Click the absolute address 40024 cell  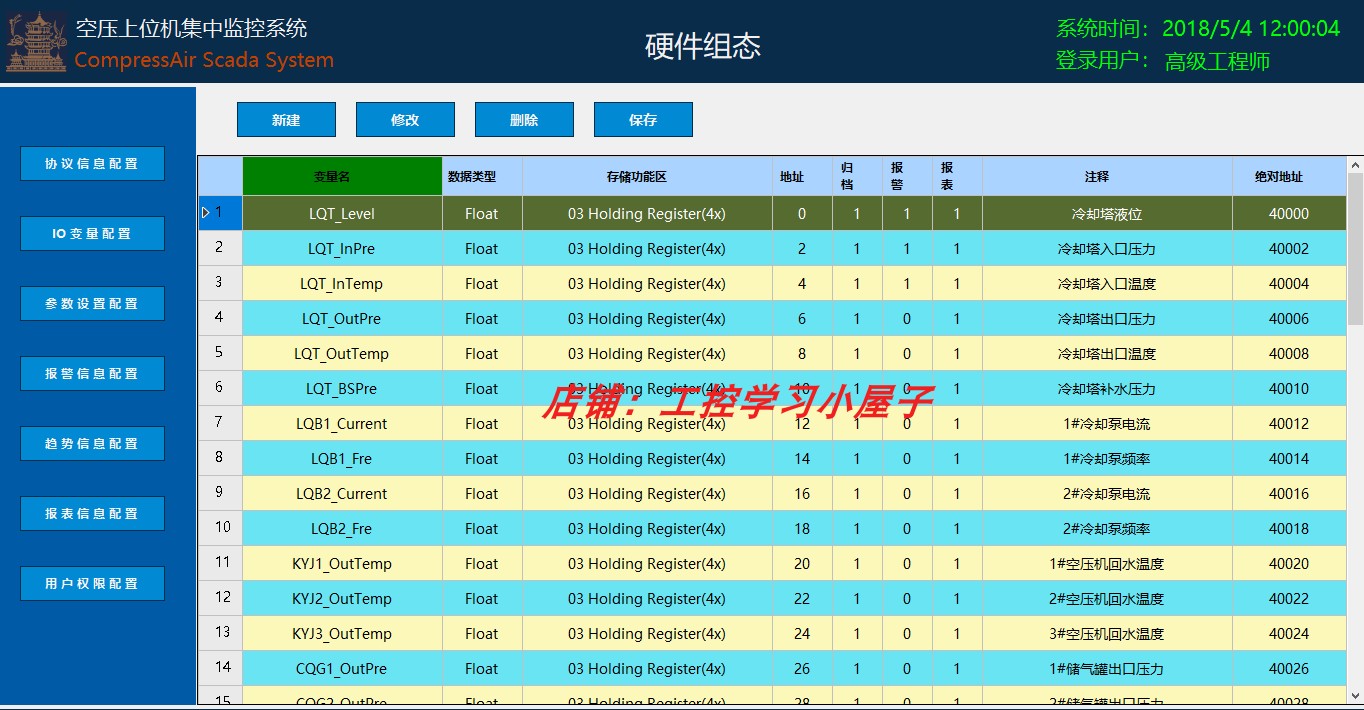coord(1289,633)
